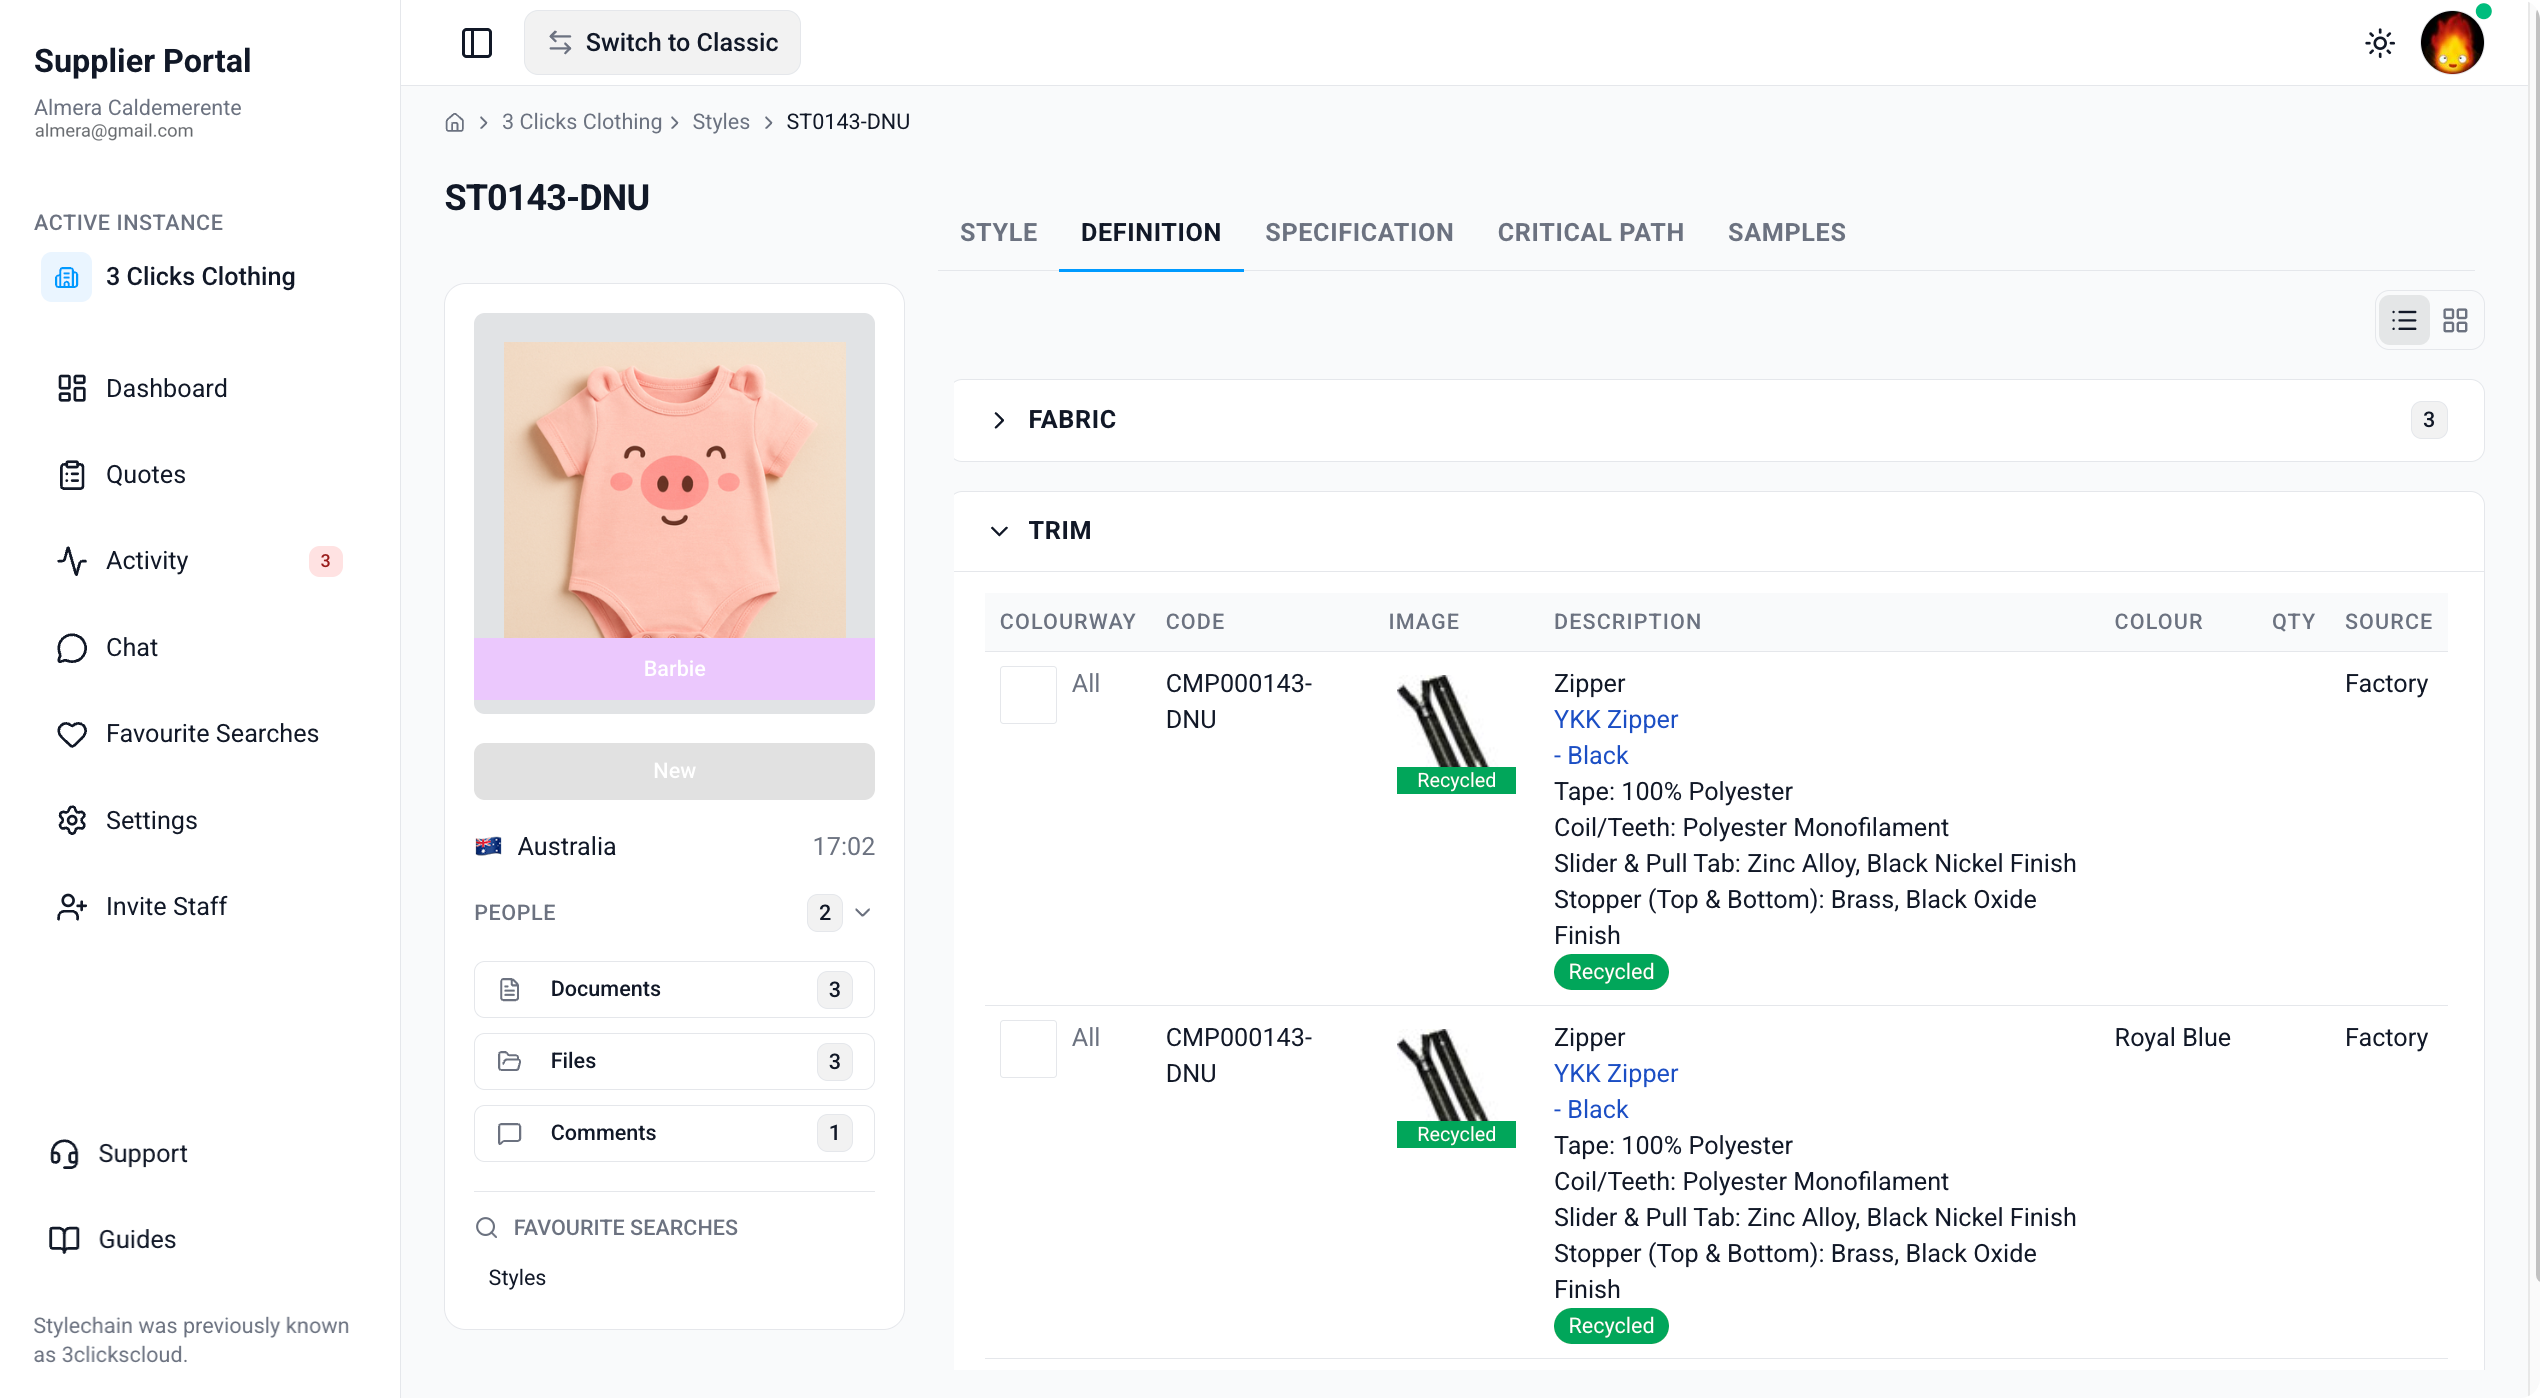Click the DESCRIPTION column header

click(1627, 622)
